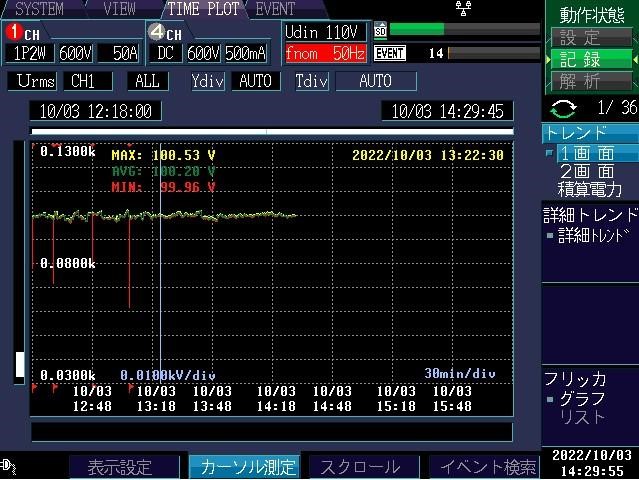Open the VIEW tab
The width and height of the screenshot is (639, 480).
click(x=119, y=9)
